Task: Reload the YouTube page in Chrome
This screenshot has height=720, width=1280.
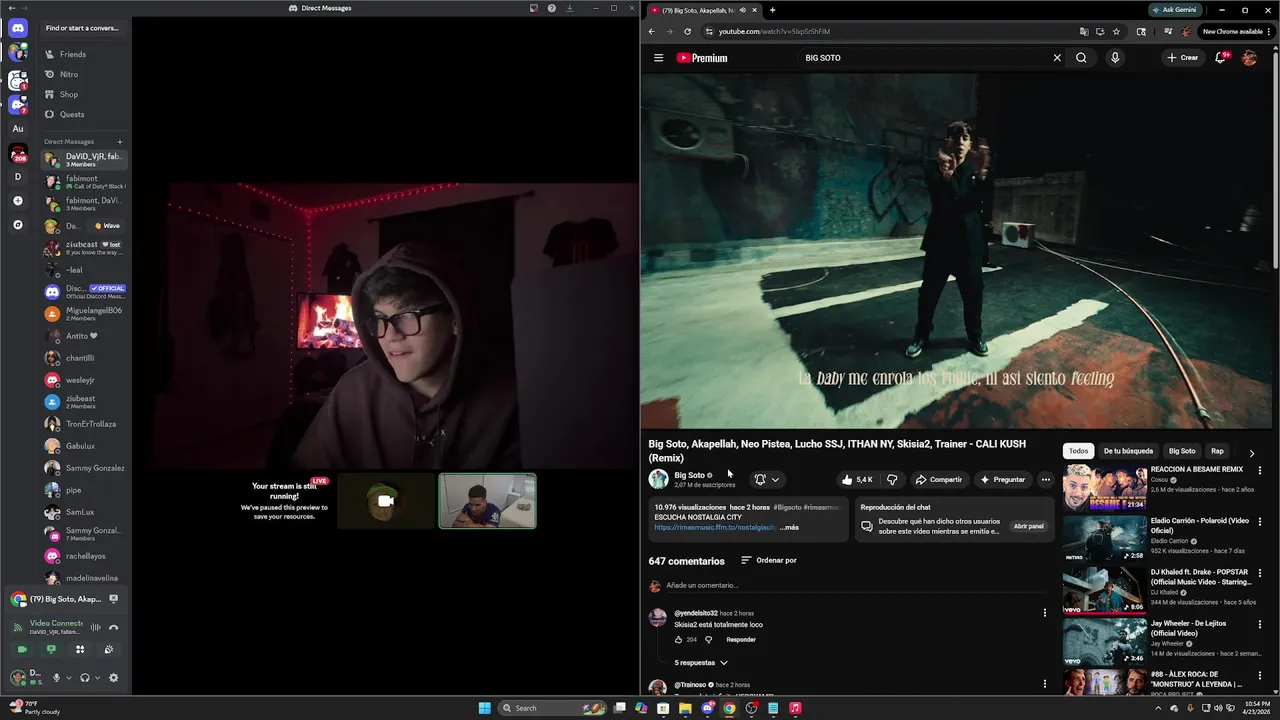Action: tap(687, 31)
